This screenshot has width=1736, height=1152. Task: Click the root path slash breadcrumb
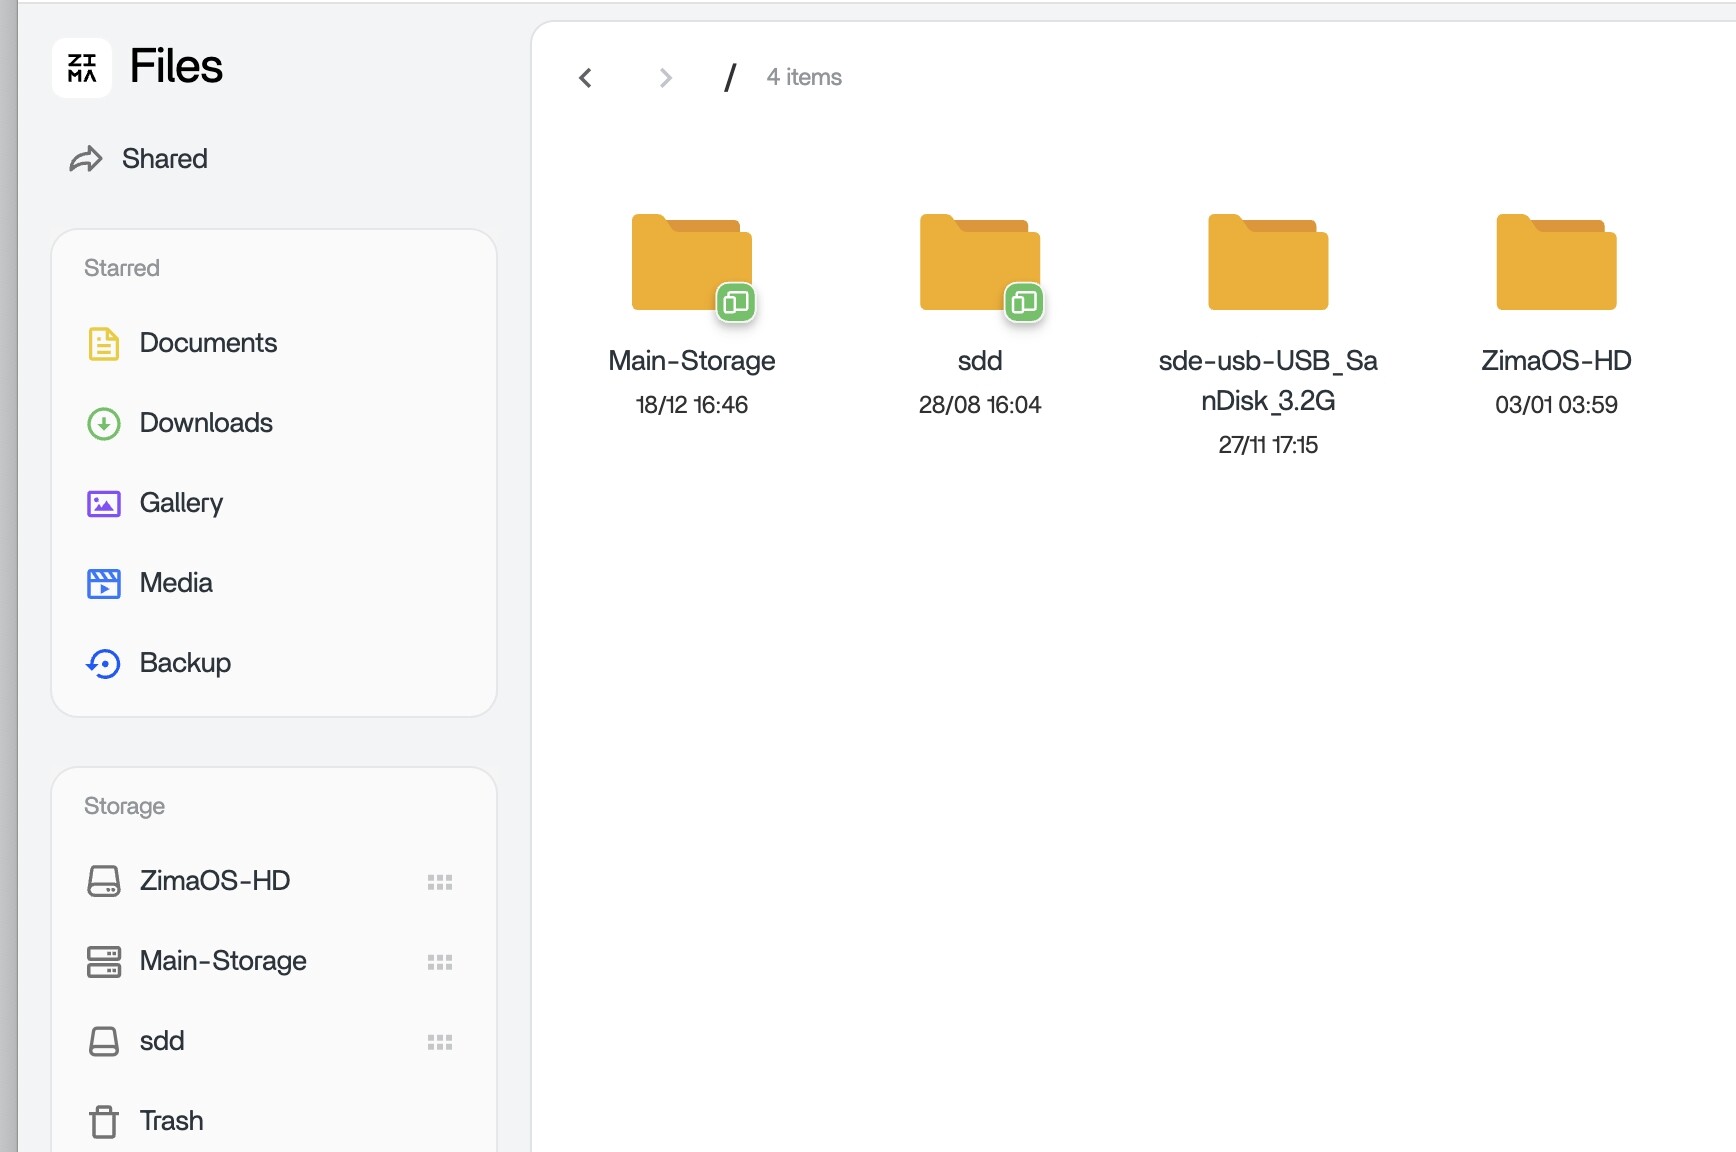730,78
